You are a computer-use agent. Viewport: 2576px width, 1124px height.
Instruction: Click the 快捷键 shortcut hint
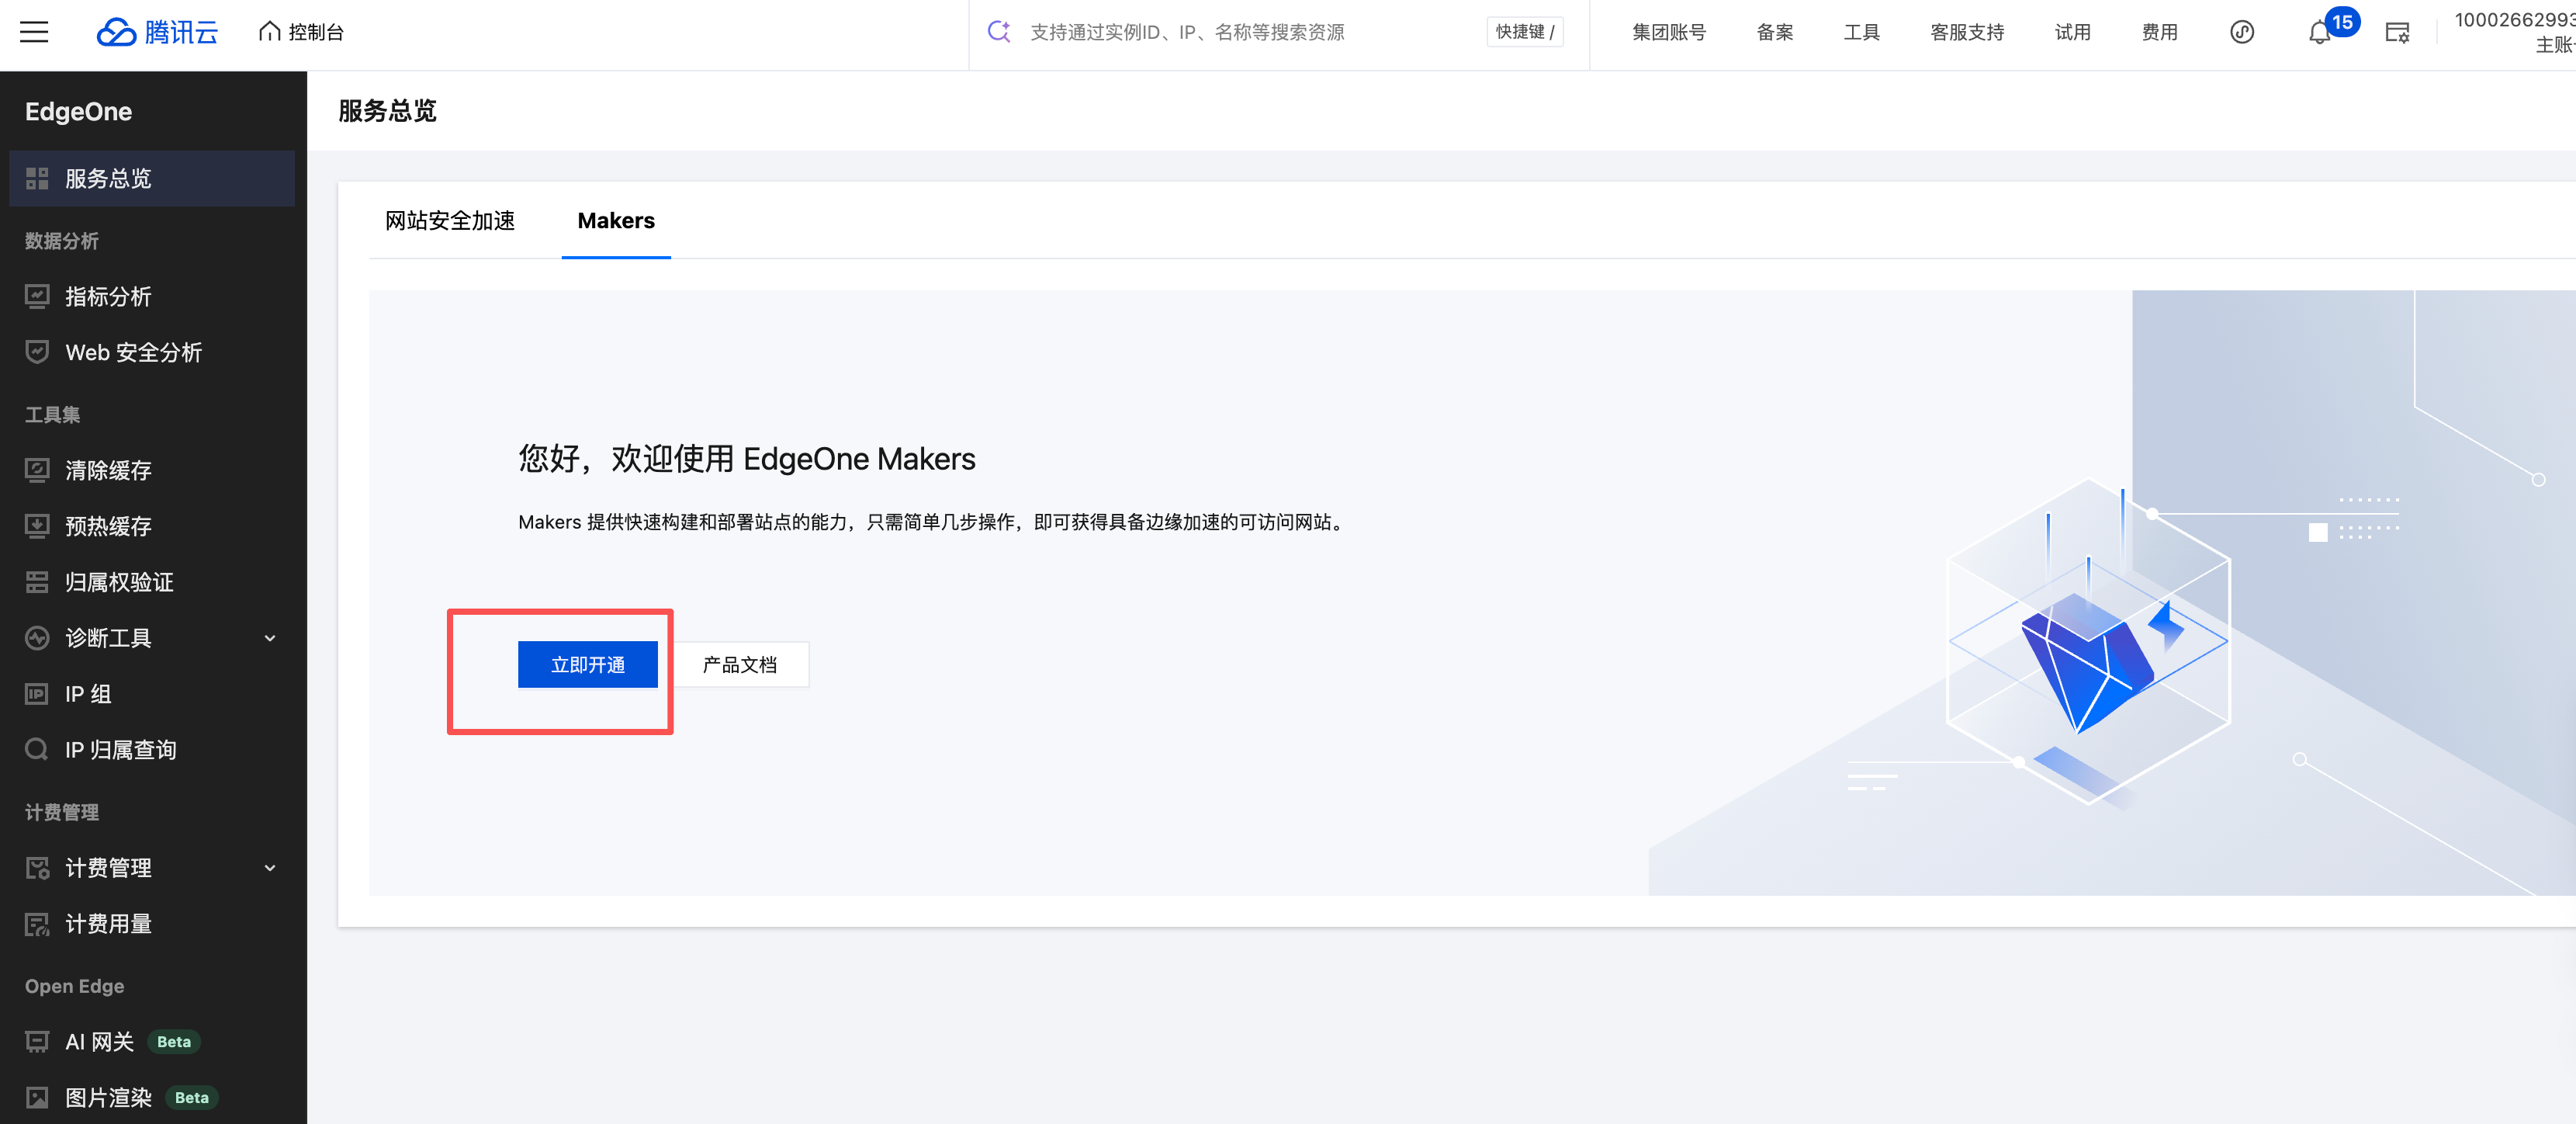tap(1524, 32)
